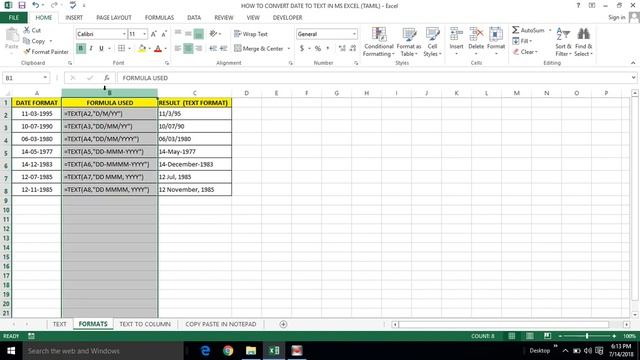Open the DEVELOPER ribbon tab
640x360 pixels.
[x=287, y=18]
